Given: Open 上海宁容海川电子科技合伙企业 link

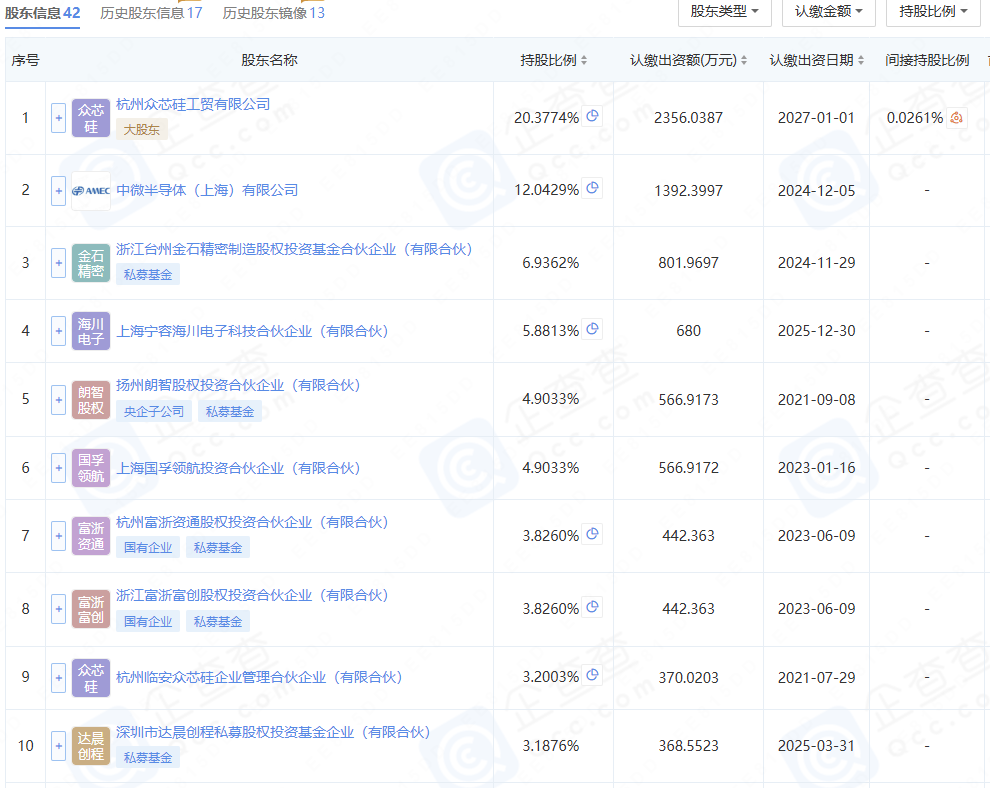Looking at the screenshot, I should (252, 331).
